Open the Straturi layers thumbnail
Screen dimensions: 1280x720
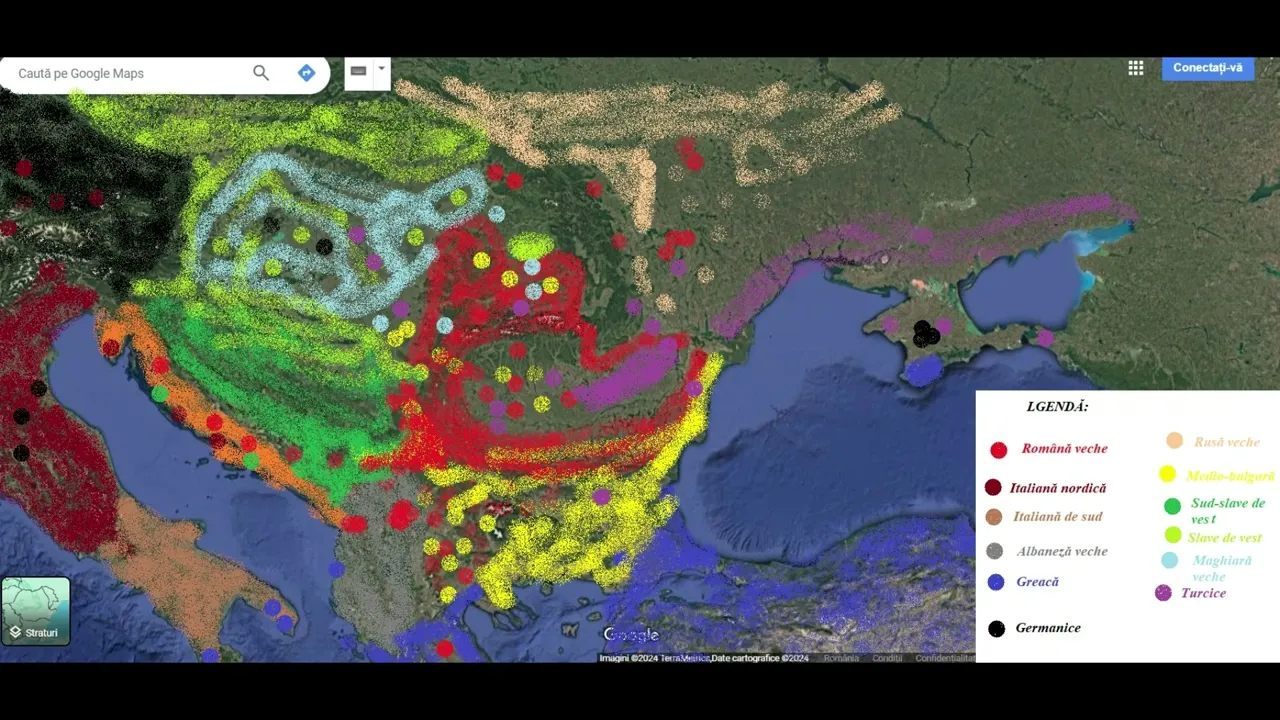coord(36,611)
